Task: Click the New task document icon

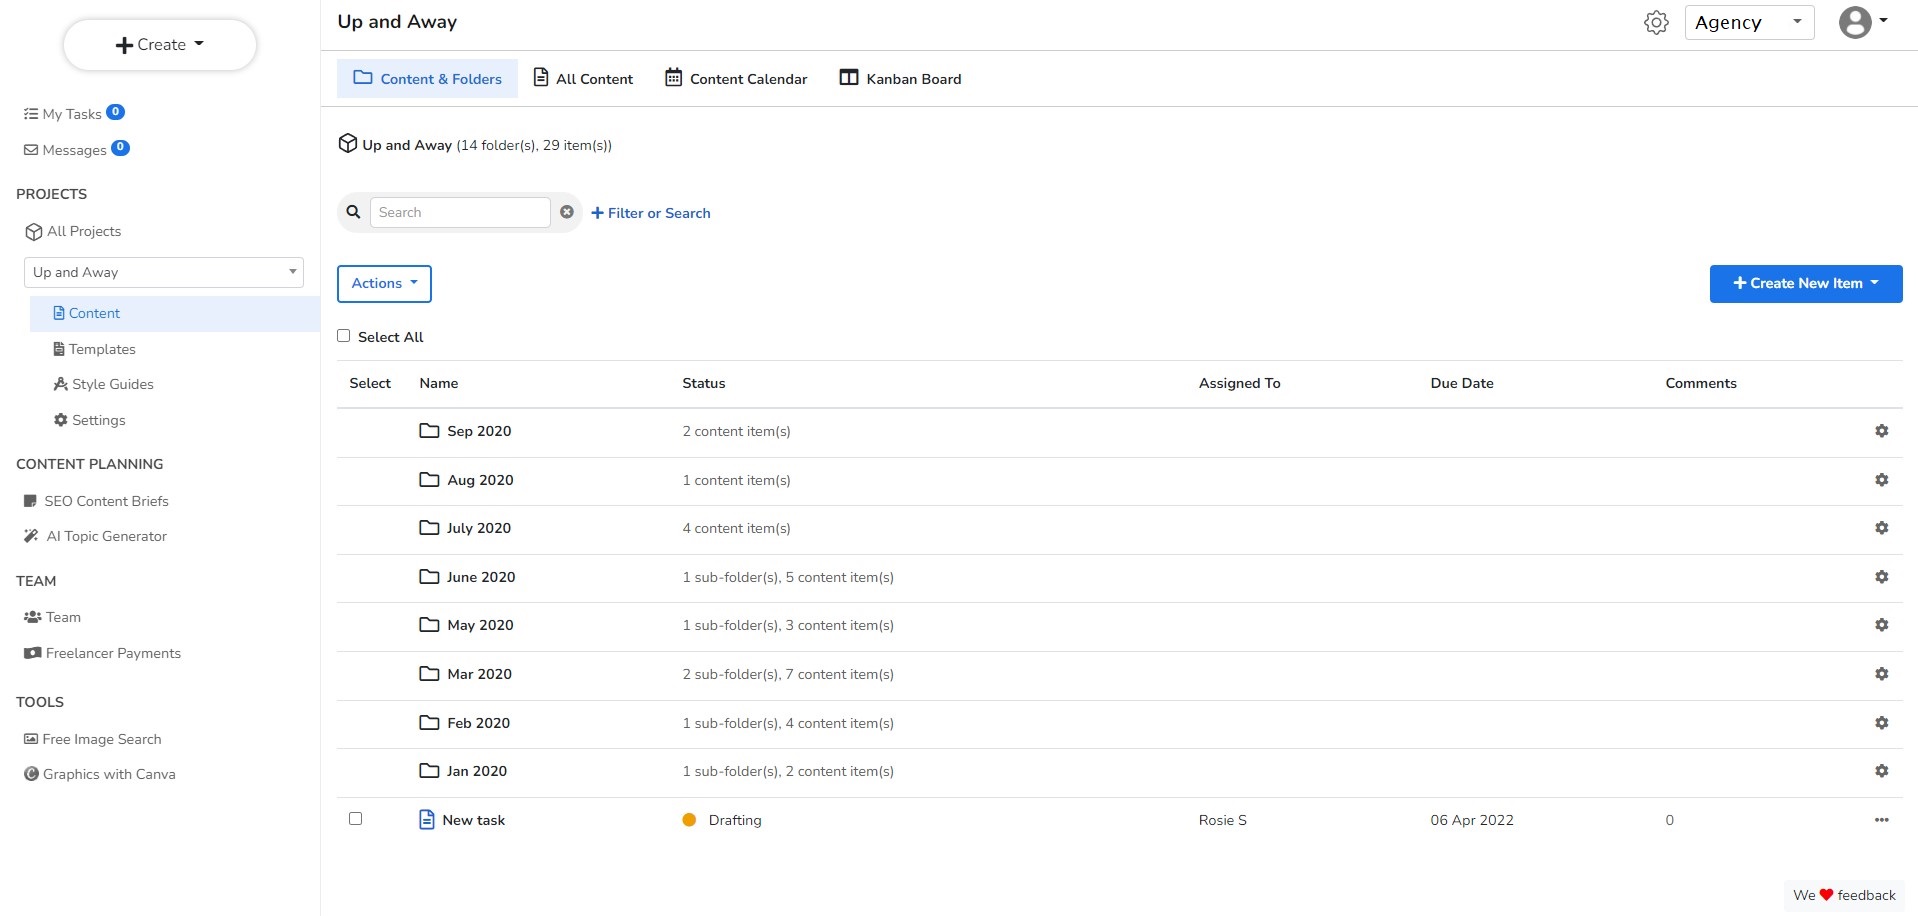Action: coord(427,820)
